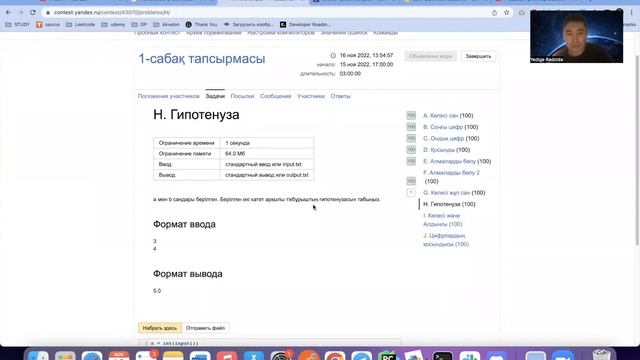Open problem A. Келесі сан
640x360 pixels.
coord(440,116)
